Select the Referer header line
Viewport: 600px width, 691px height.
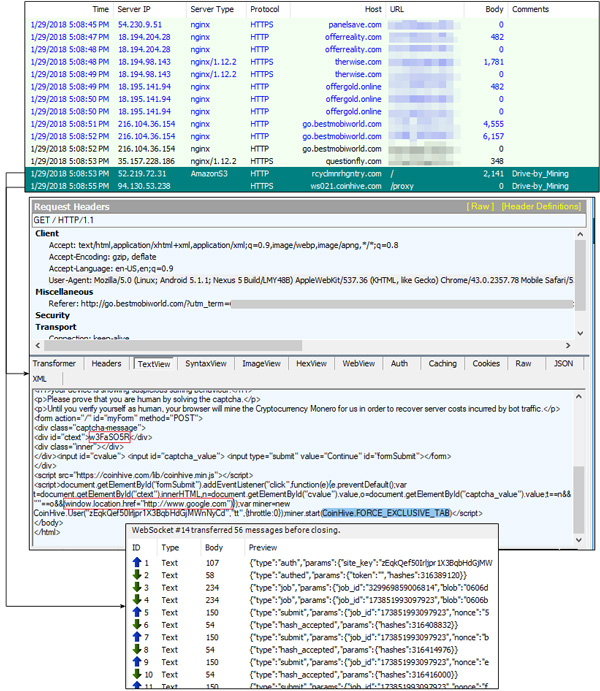(311, 304)
